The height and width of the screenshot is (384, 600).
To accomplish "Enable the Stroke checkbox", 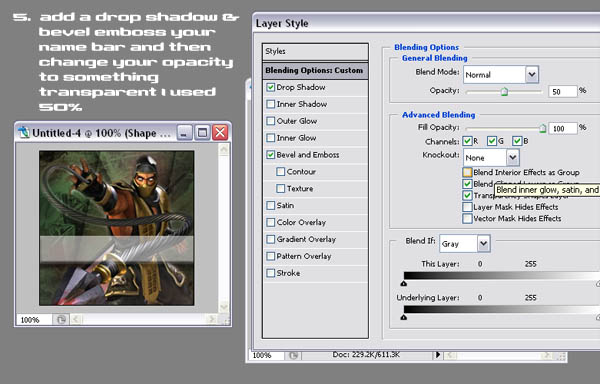I will (x=271, y=273).
